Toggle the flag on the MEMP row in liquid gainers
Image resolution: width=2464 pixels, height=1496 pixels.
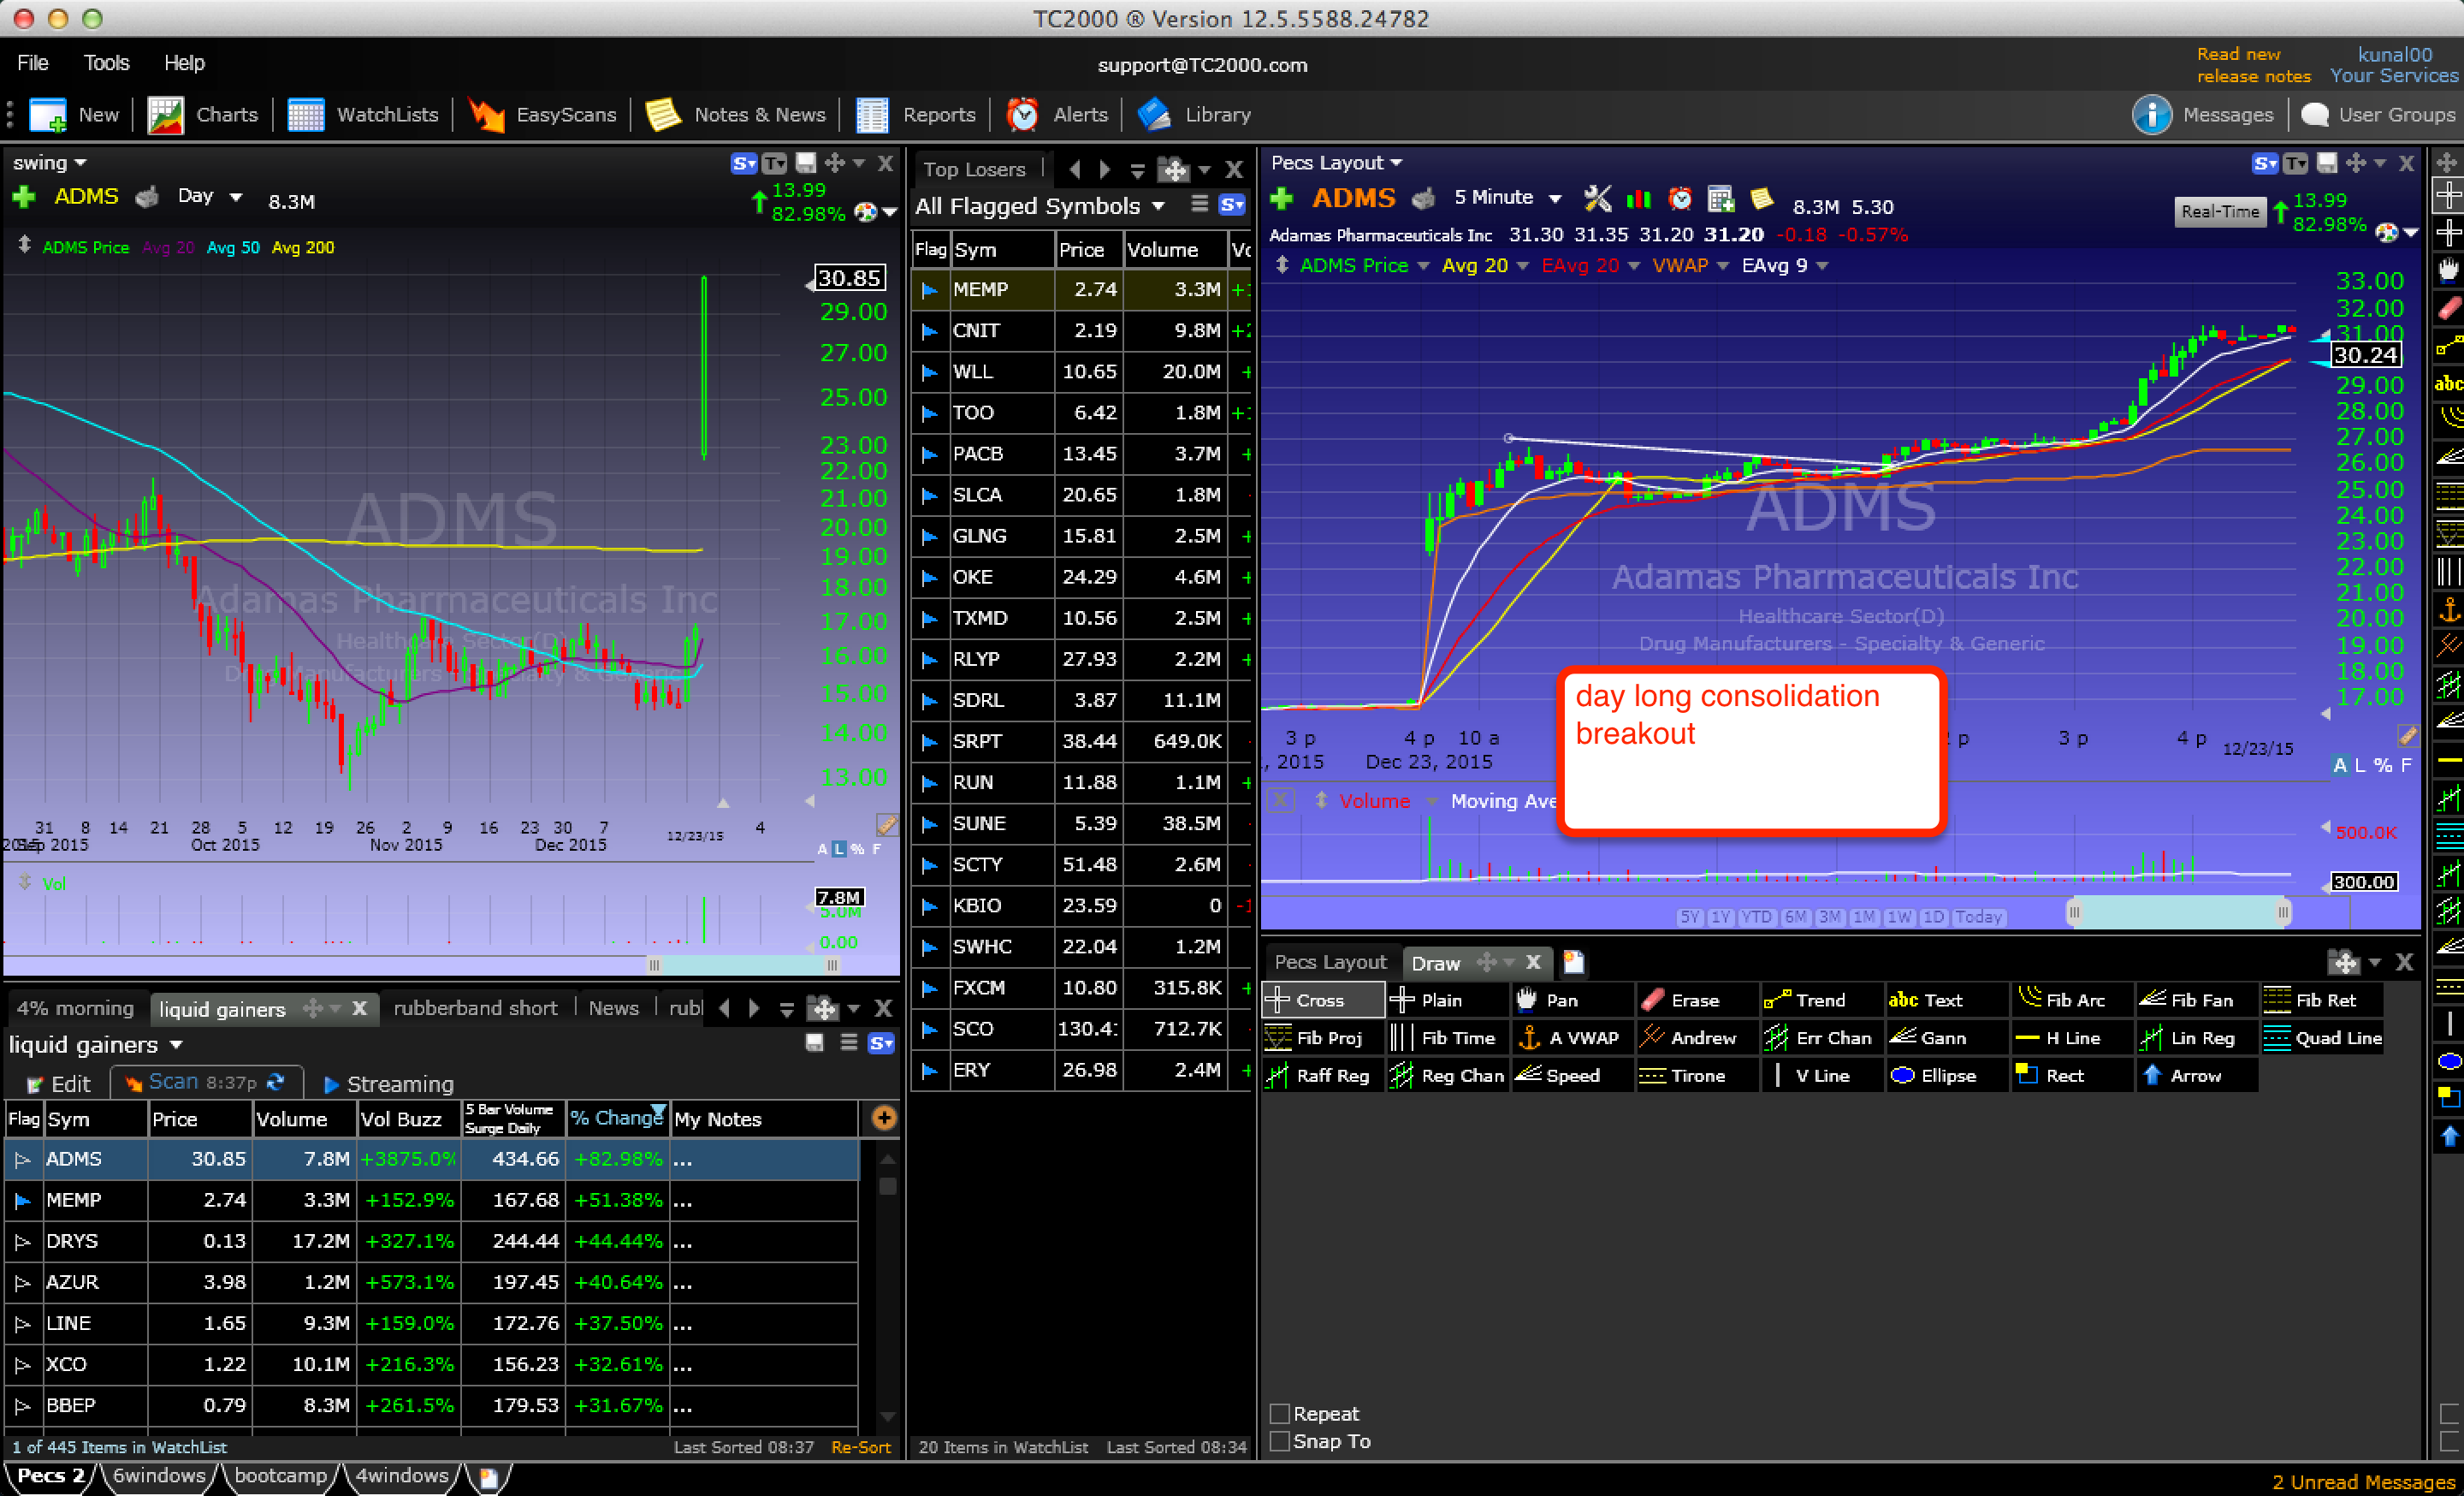click(23, 1200)
